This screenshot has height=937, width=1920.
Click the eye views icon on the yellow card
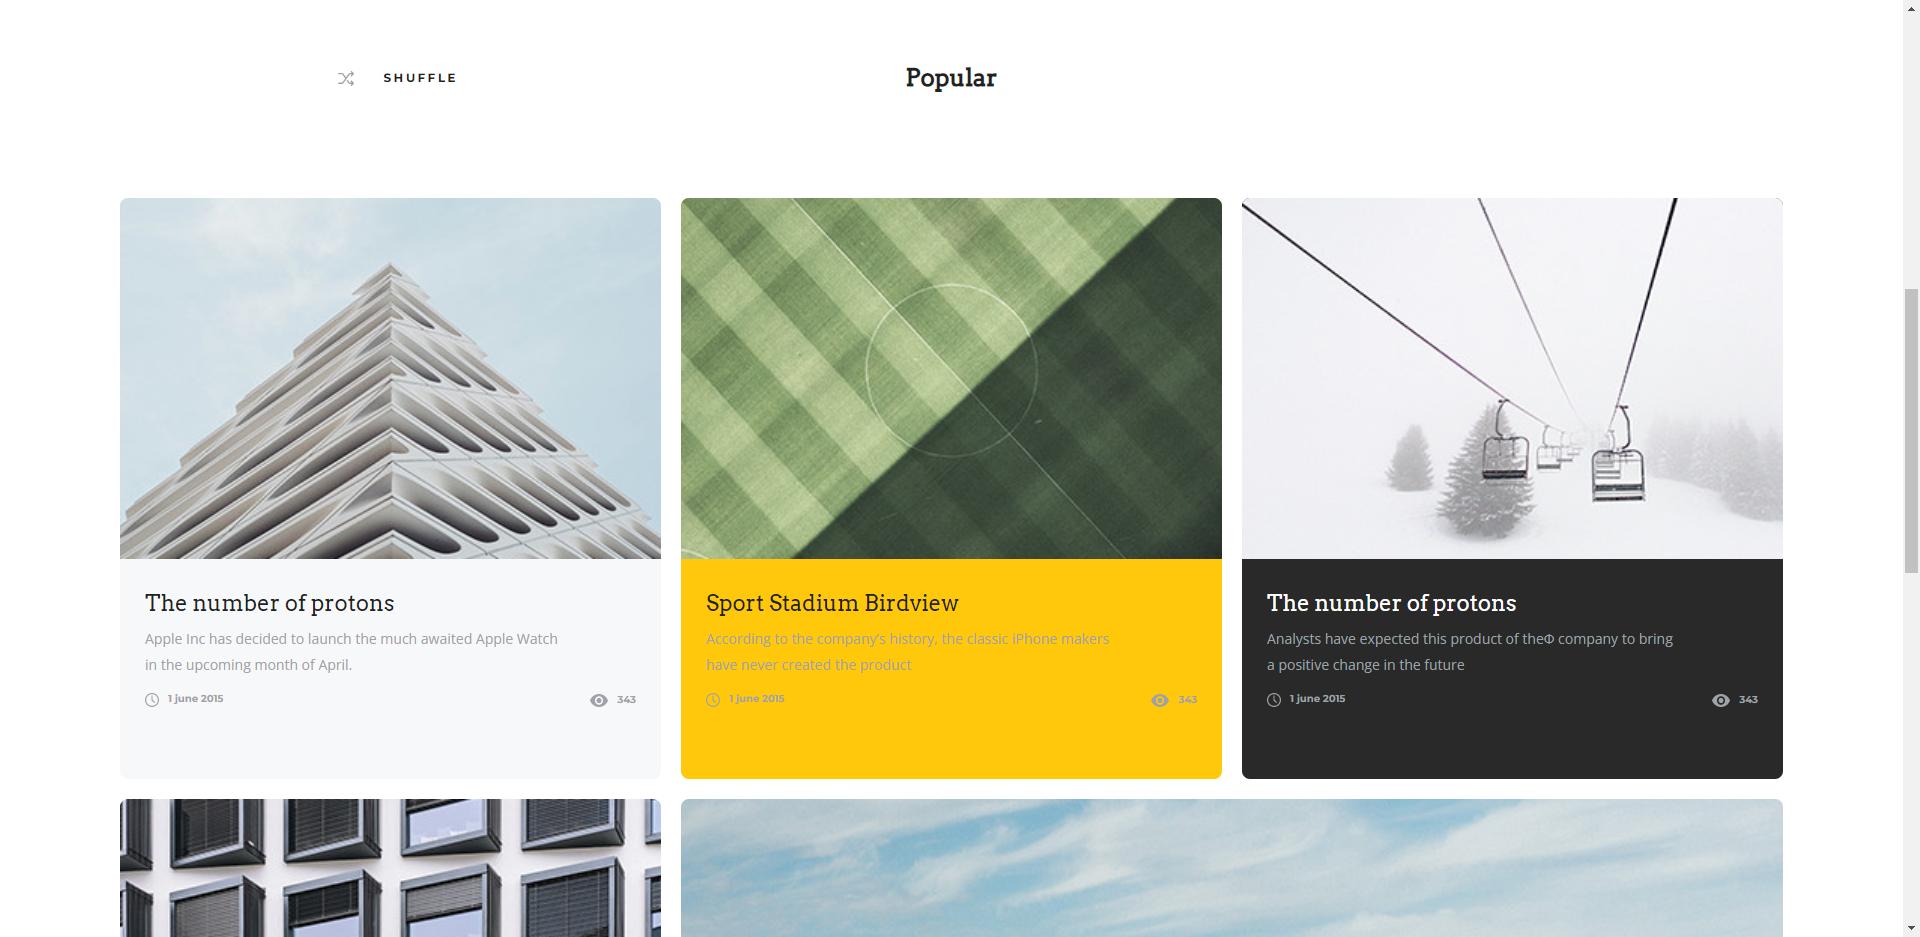[1160, 700]
